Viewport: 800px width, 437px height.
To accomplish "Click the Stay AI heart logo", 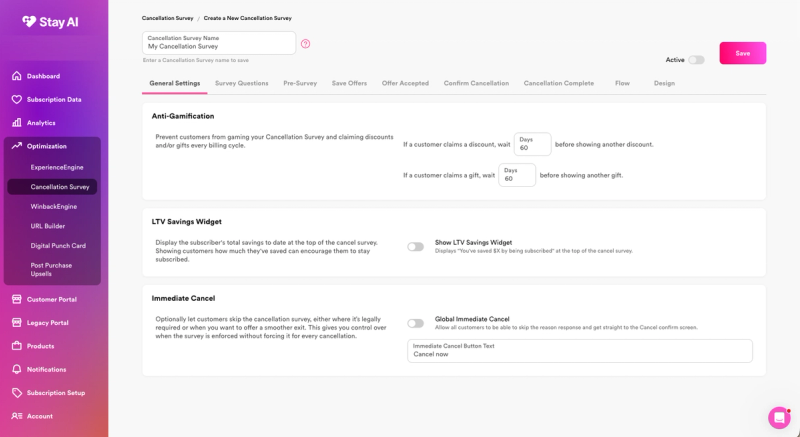I will [x=29, y=21].
